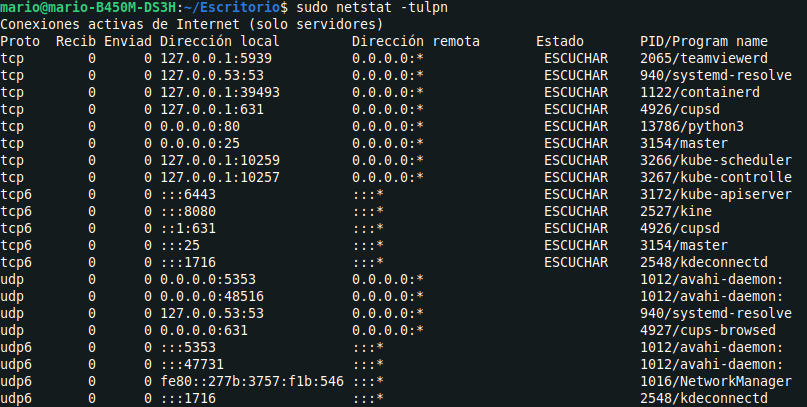
Task: Click the 3172/kube-apiserver program name
Action: [x=716, y=194]
